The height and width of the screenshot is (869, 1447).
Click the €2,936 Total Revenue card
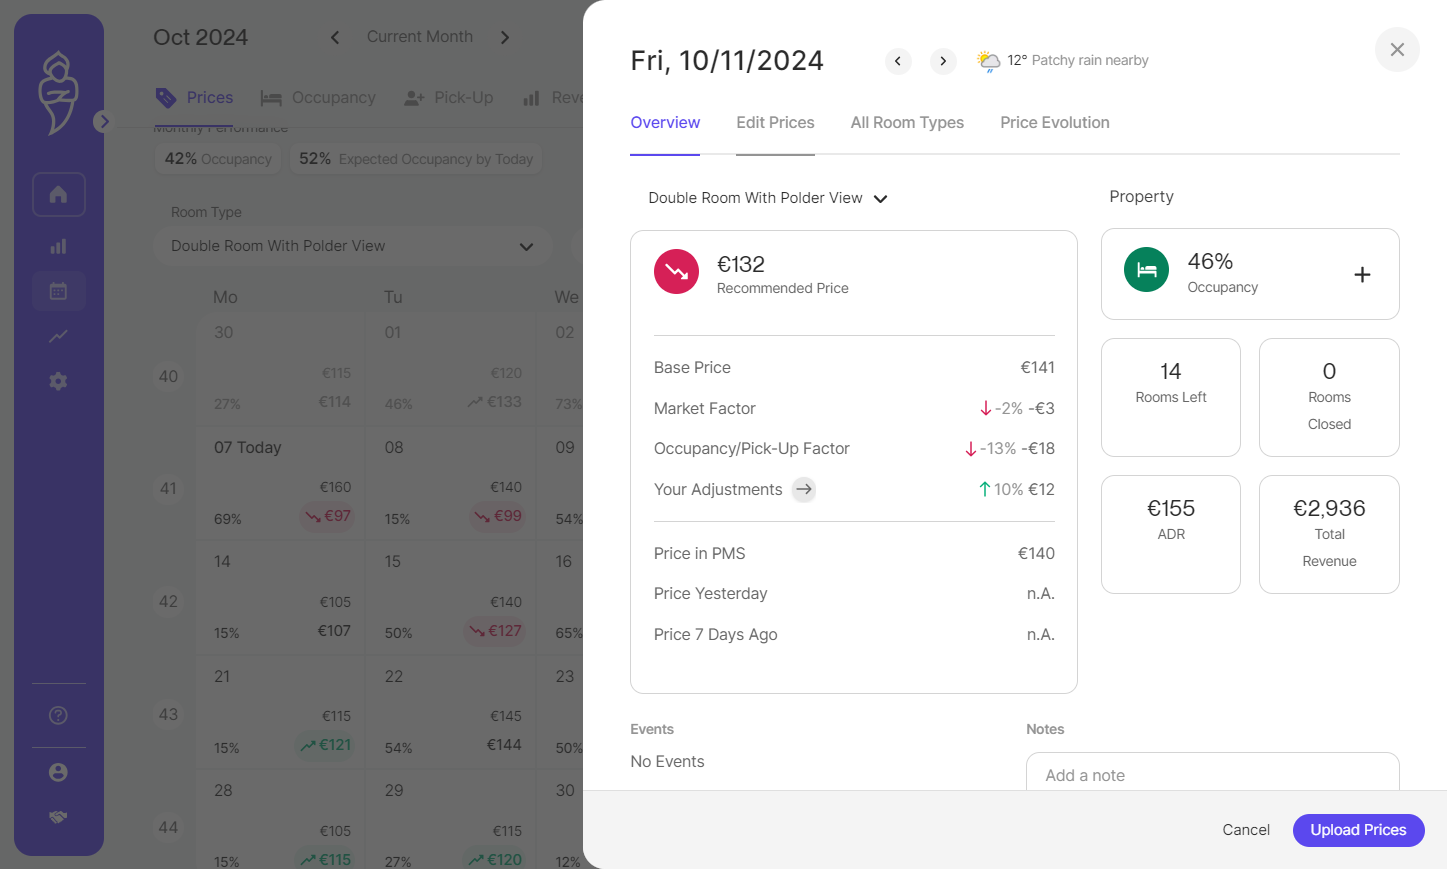(1329, 534)
